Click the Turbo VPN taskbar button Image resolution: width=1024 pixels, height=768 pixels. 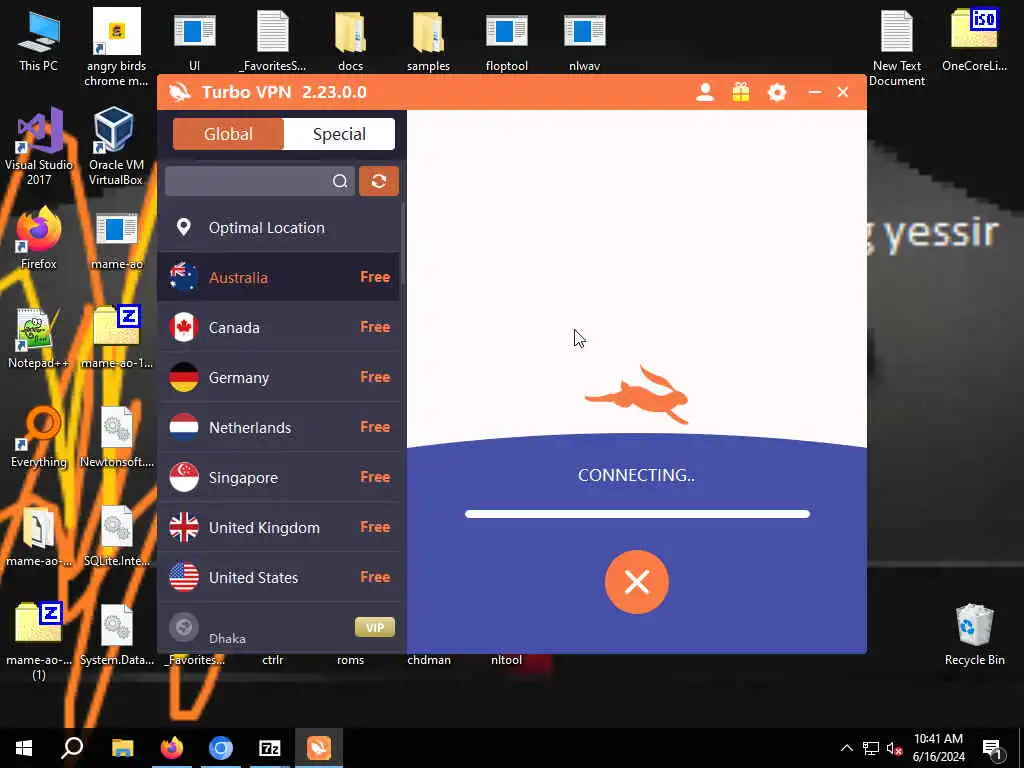[x=319, y=748]
